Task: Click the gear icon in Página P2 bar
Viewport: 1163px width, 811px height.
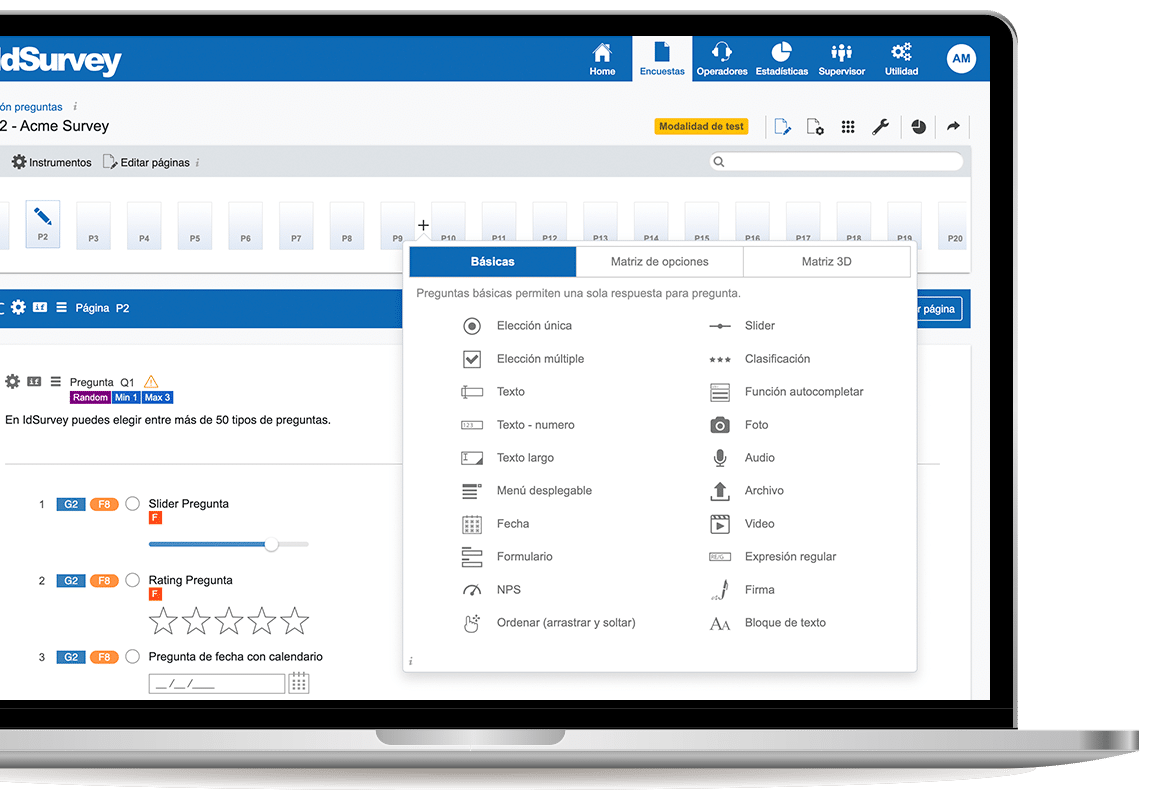Action: (x=19, y=307)
